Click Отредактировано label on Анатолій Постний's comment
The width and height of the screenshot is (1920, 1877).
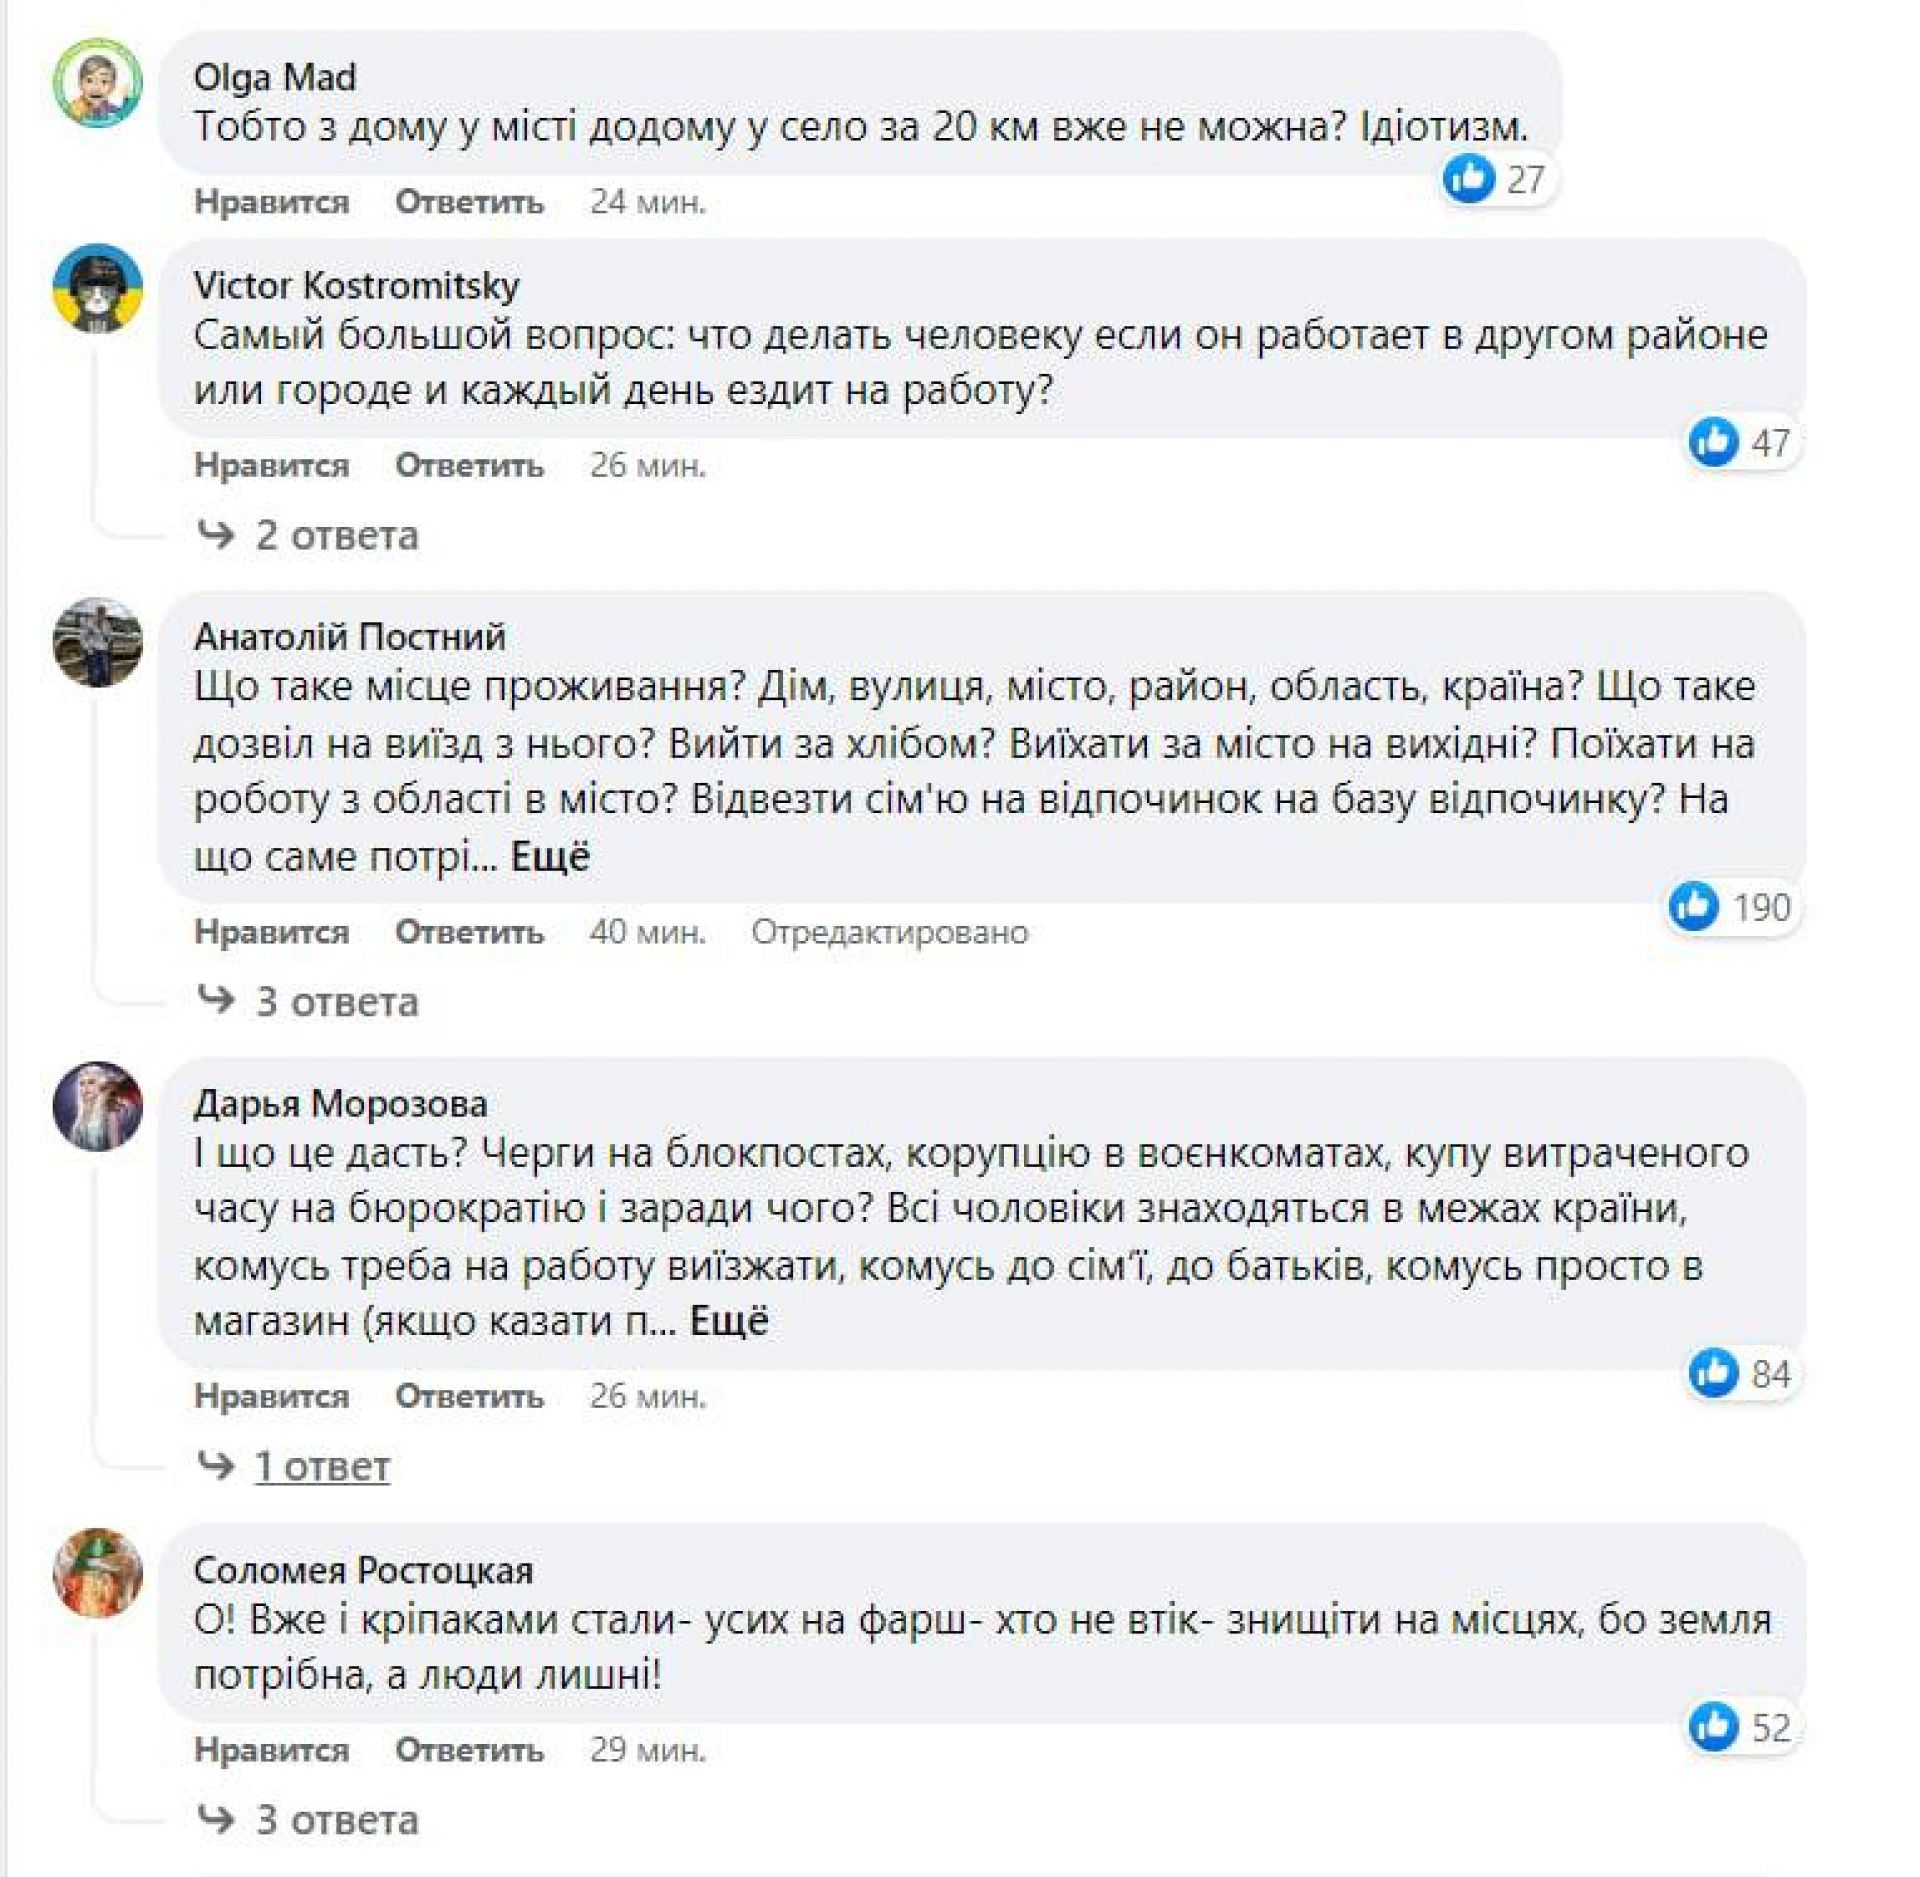pos(889,932)
